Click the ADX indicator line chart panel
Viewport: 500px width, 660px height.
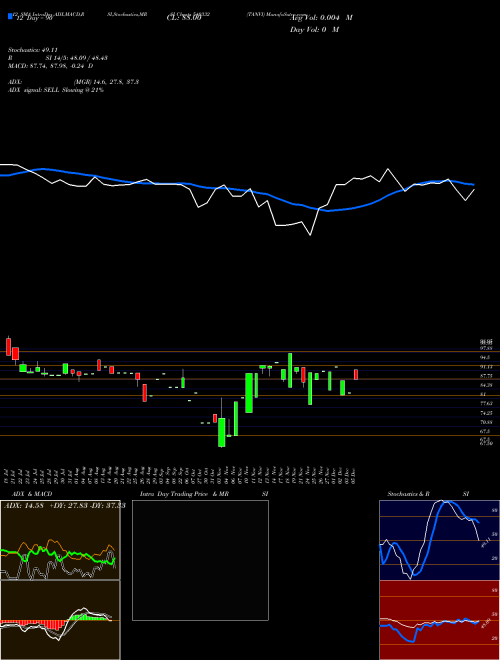[60, 540]
